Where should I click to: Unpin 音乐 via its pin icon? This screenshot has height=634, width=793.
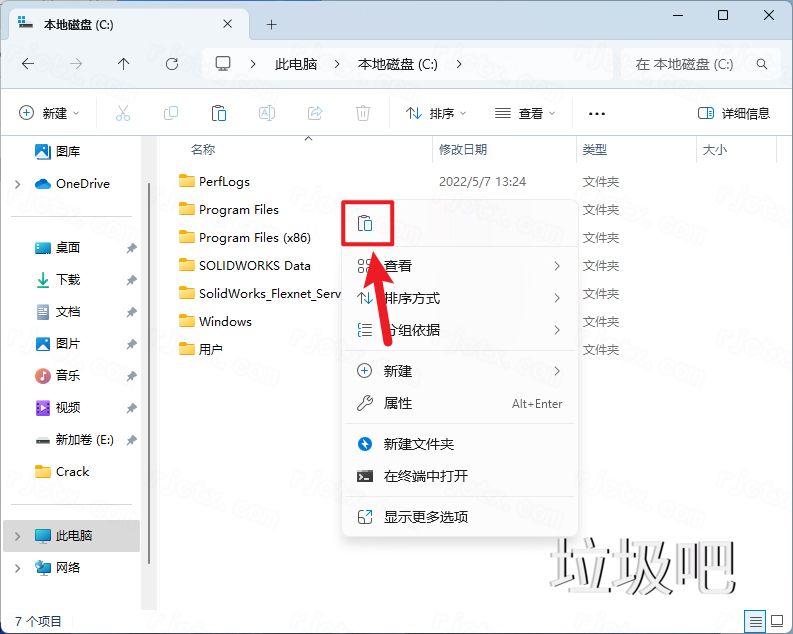pyautogui.click(x=131, y=376)
